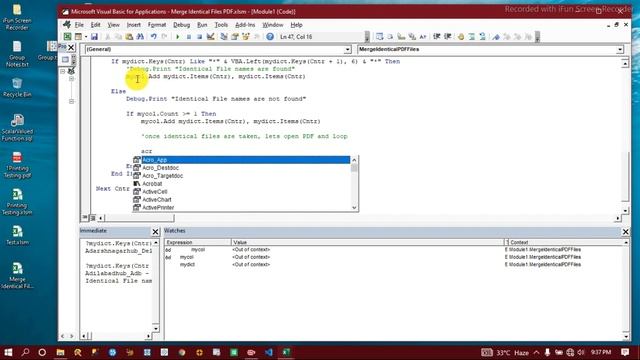Click the Value column header in Watches
The image size is (640, 360).
(x=367, y=242)
